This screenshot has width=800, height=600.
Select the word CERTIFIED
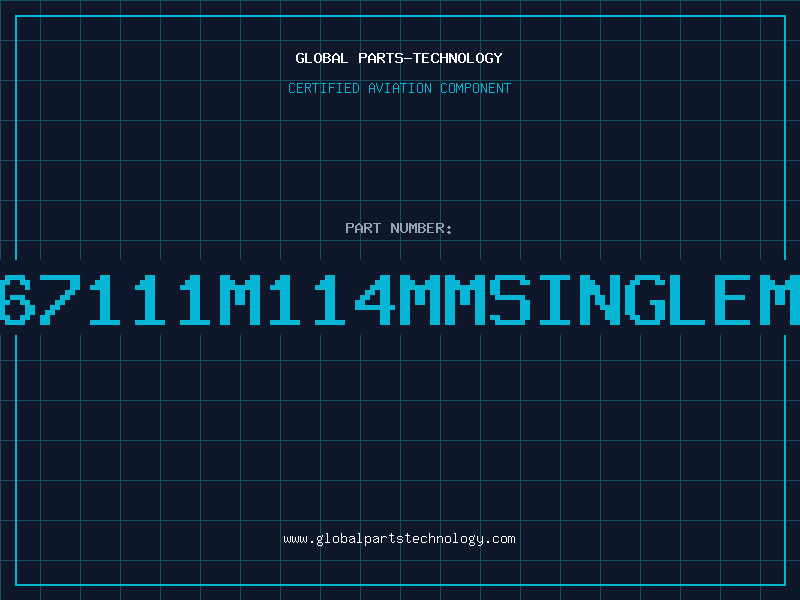click(324, 88)
